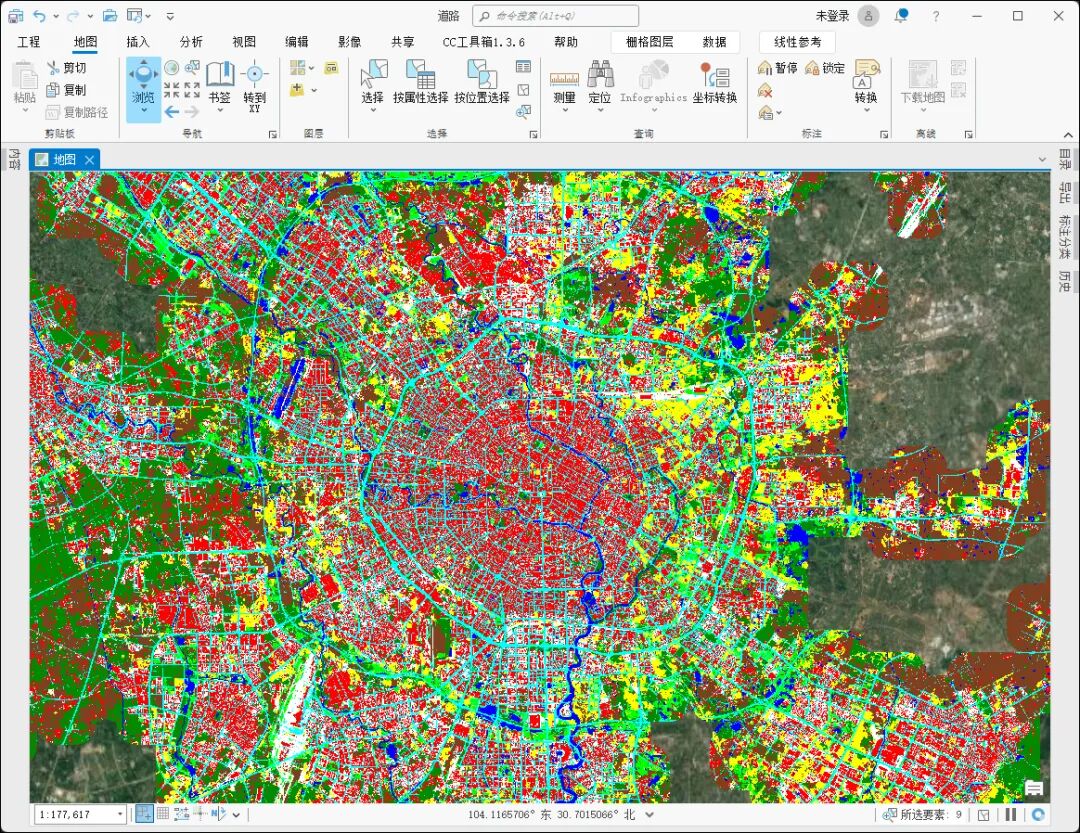Screen dimensions: 1080x833
Task: Click the notifications bell icon
Action: pyautogui.click(x=901, y=16)
